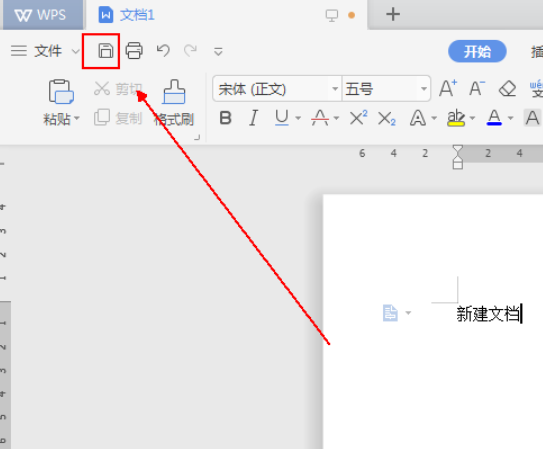The height and width of the screenshot is (449, 543).
Task: Toggle Underline formatting
Action: [x=282, y=118]
